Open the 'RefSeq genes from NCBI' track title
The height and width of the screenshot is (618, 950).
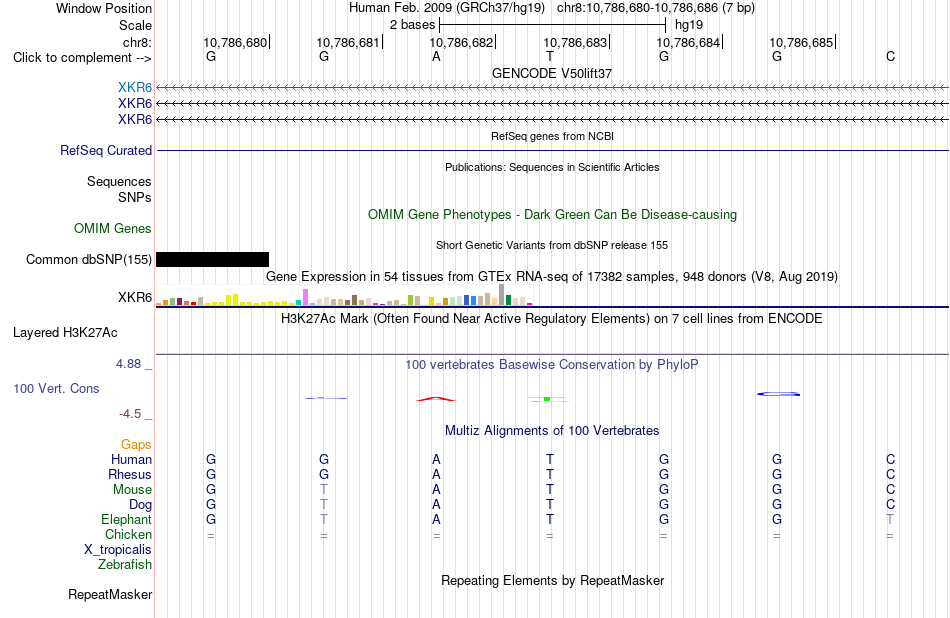[x=552, y=136]
